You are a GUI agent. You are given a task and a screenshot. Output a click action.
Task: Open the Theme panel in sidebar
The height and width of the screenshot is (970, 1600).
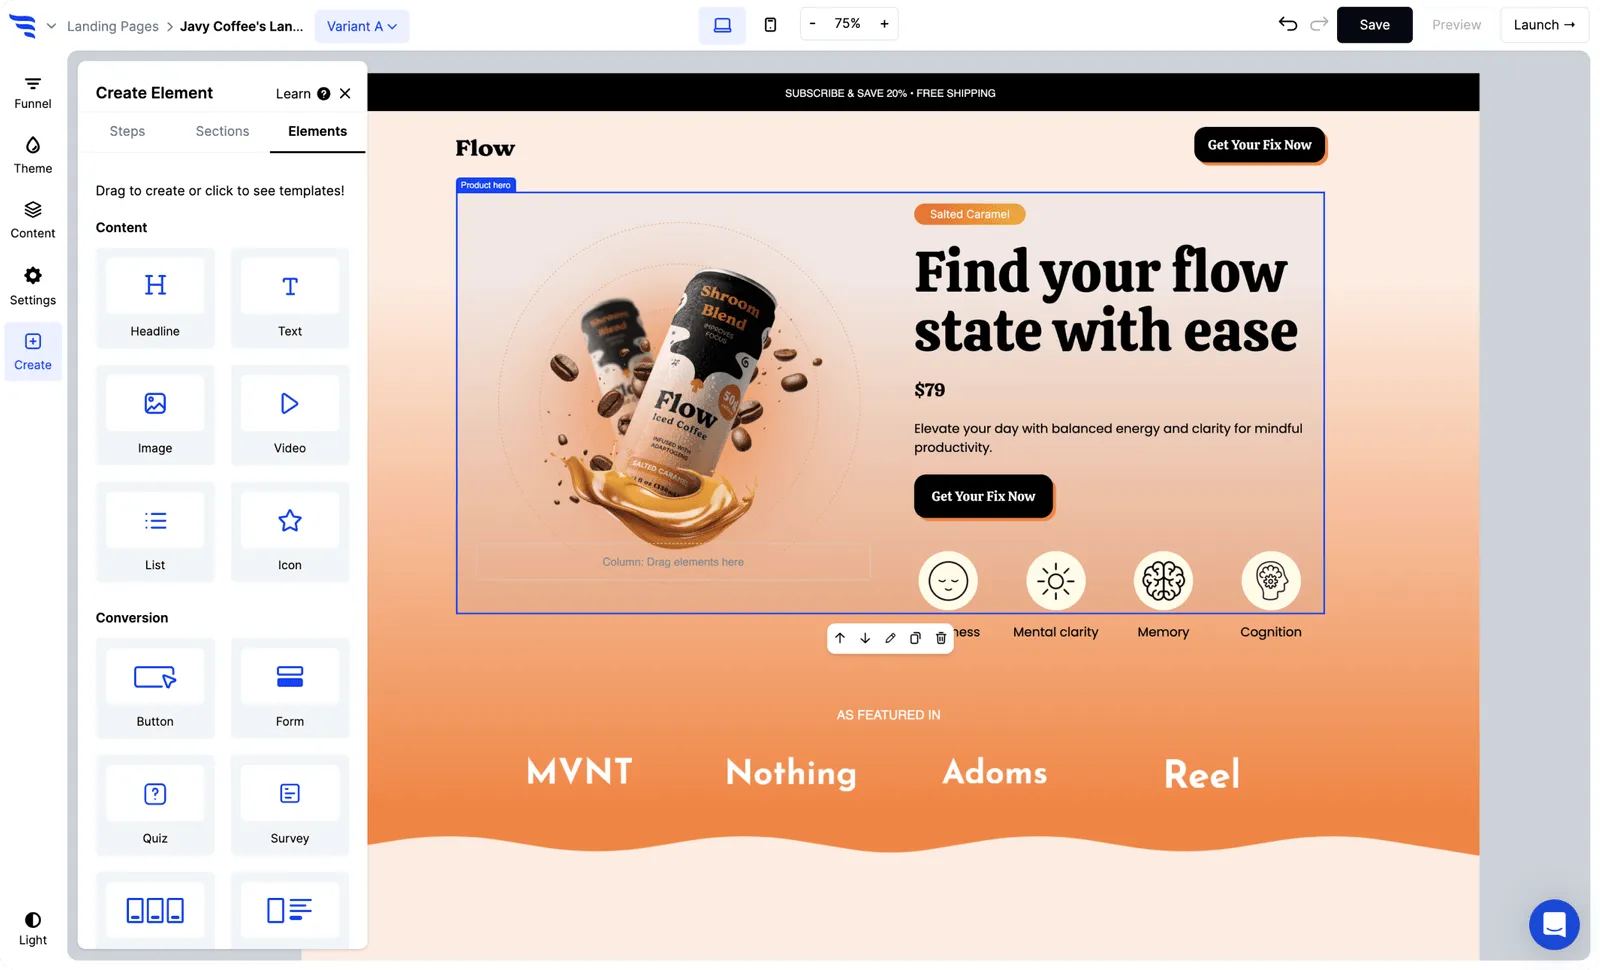tap(32, 154)
